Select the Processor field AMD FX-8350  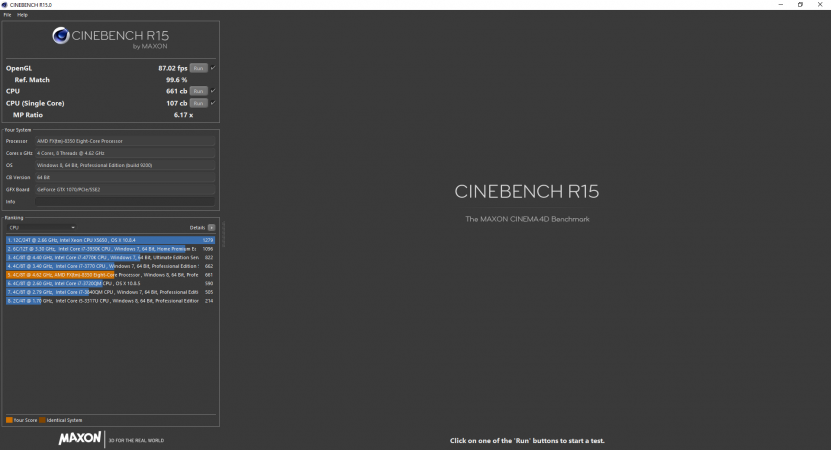pyautogui.click(x=125, y=141)
